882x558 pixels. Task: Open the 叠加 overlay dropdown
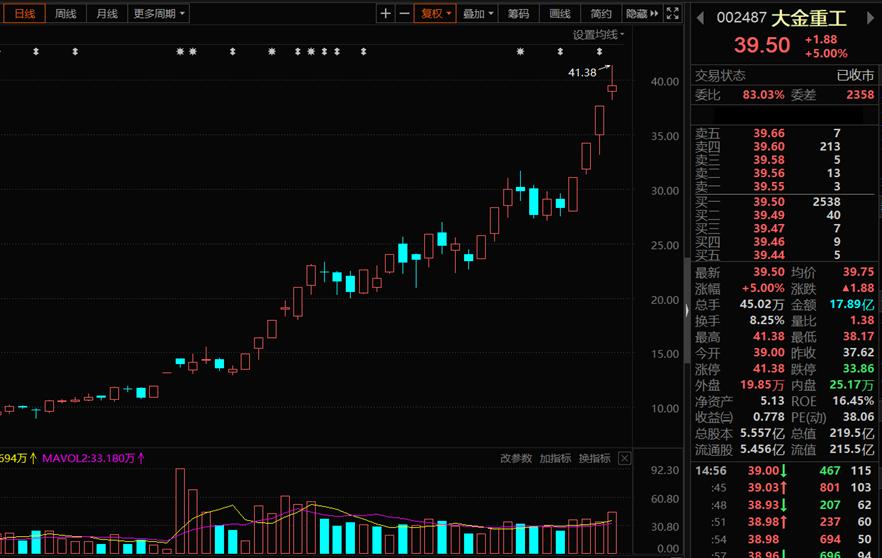click(478, 14)
